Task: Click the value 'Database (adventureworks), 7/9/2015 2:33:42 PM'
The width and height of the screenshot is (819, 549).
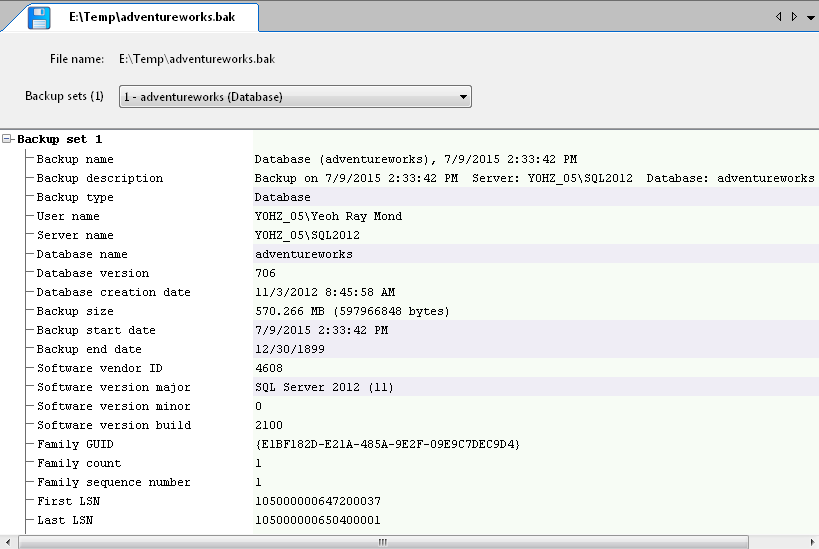Action: (x=416, y=159)
